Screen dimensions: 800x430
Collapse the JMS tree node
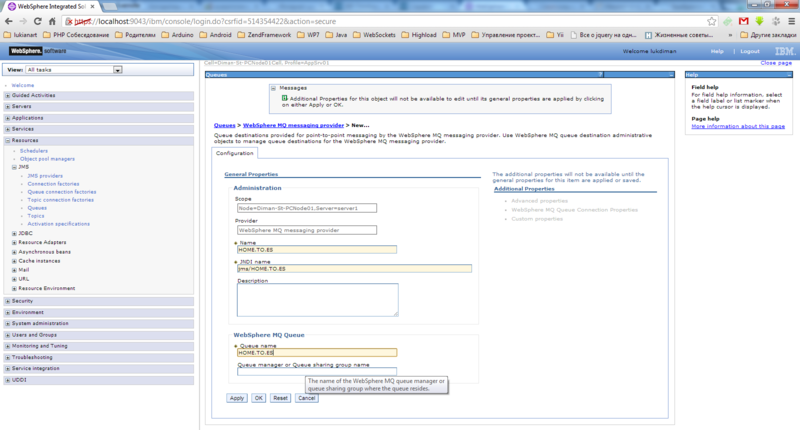click(14, 167)
